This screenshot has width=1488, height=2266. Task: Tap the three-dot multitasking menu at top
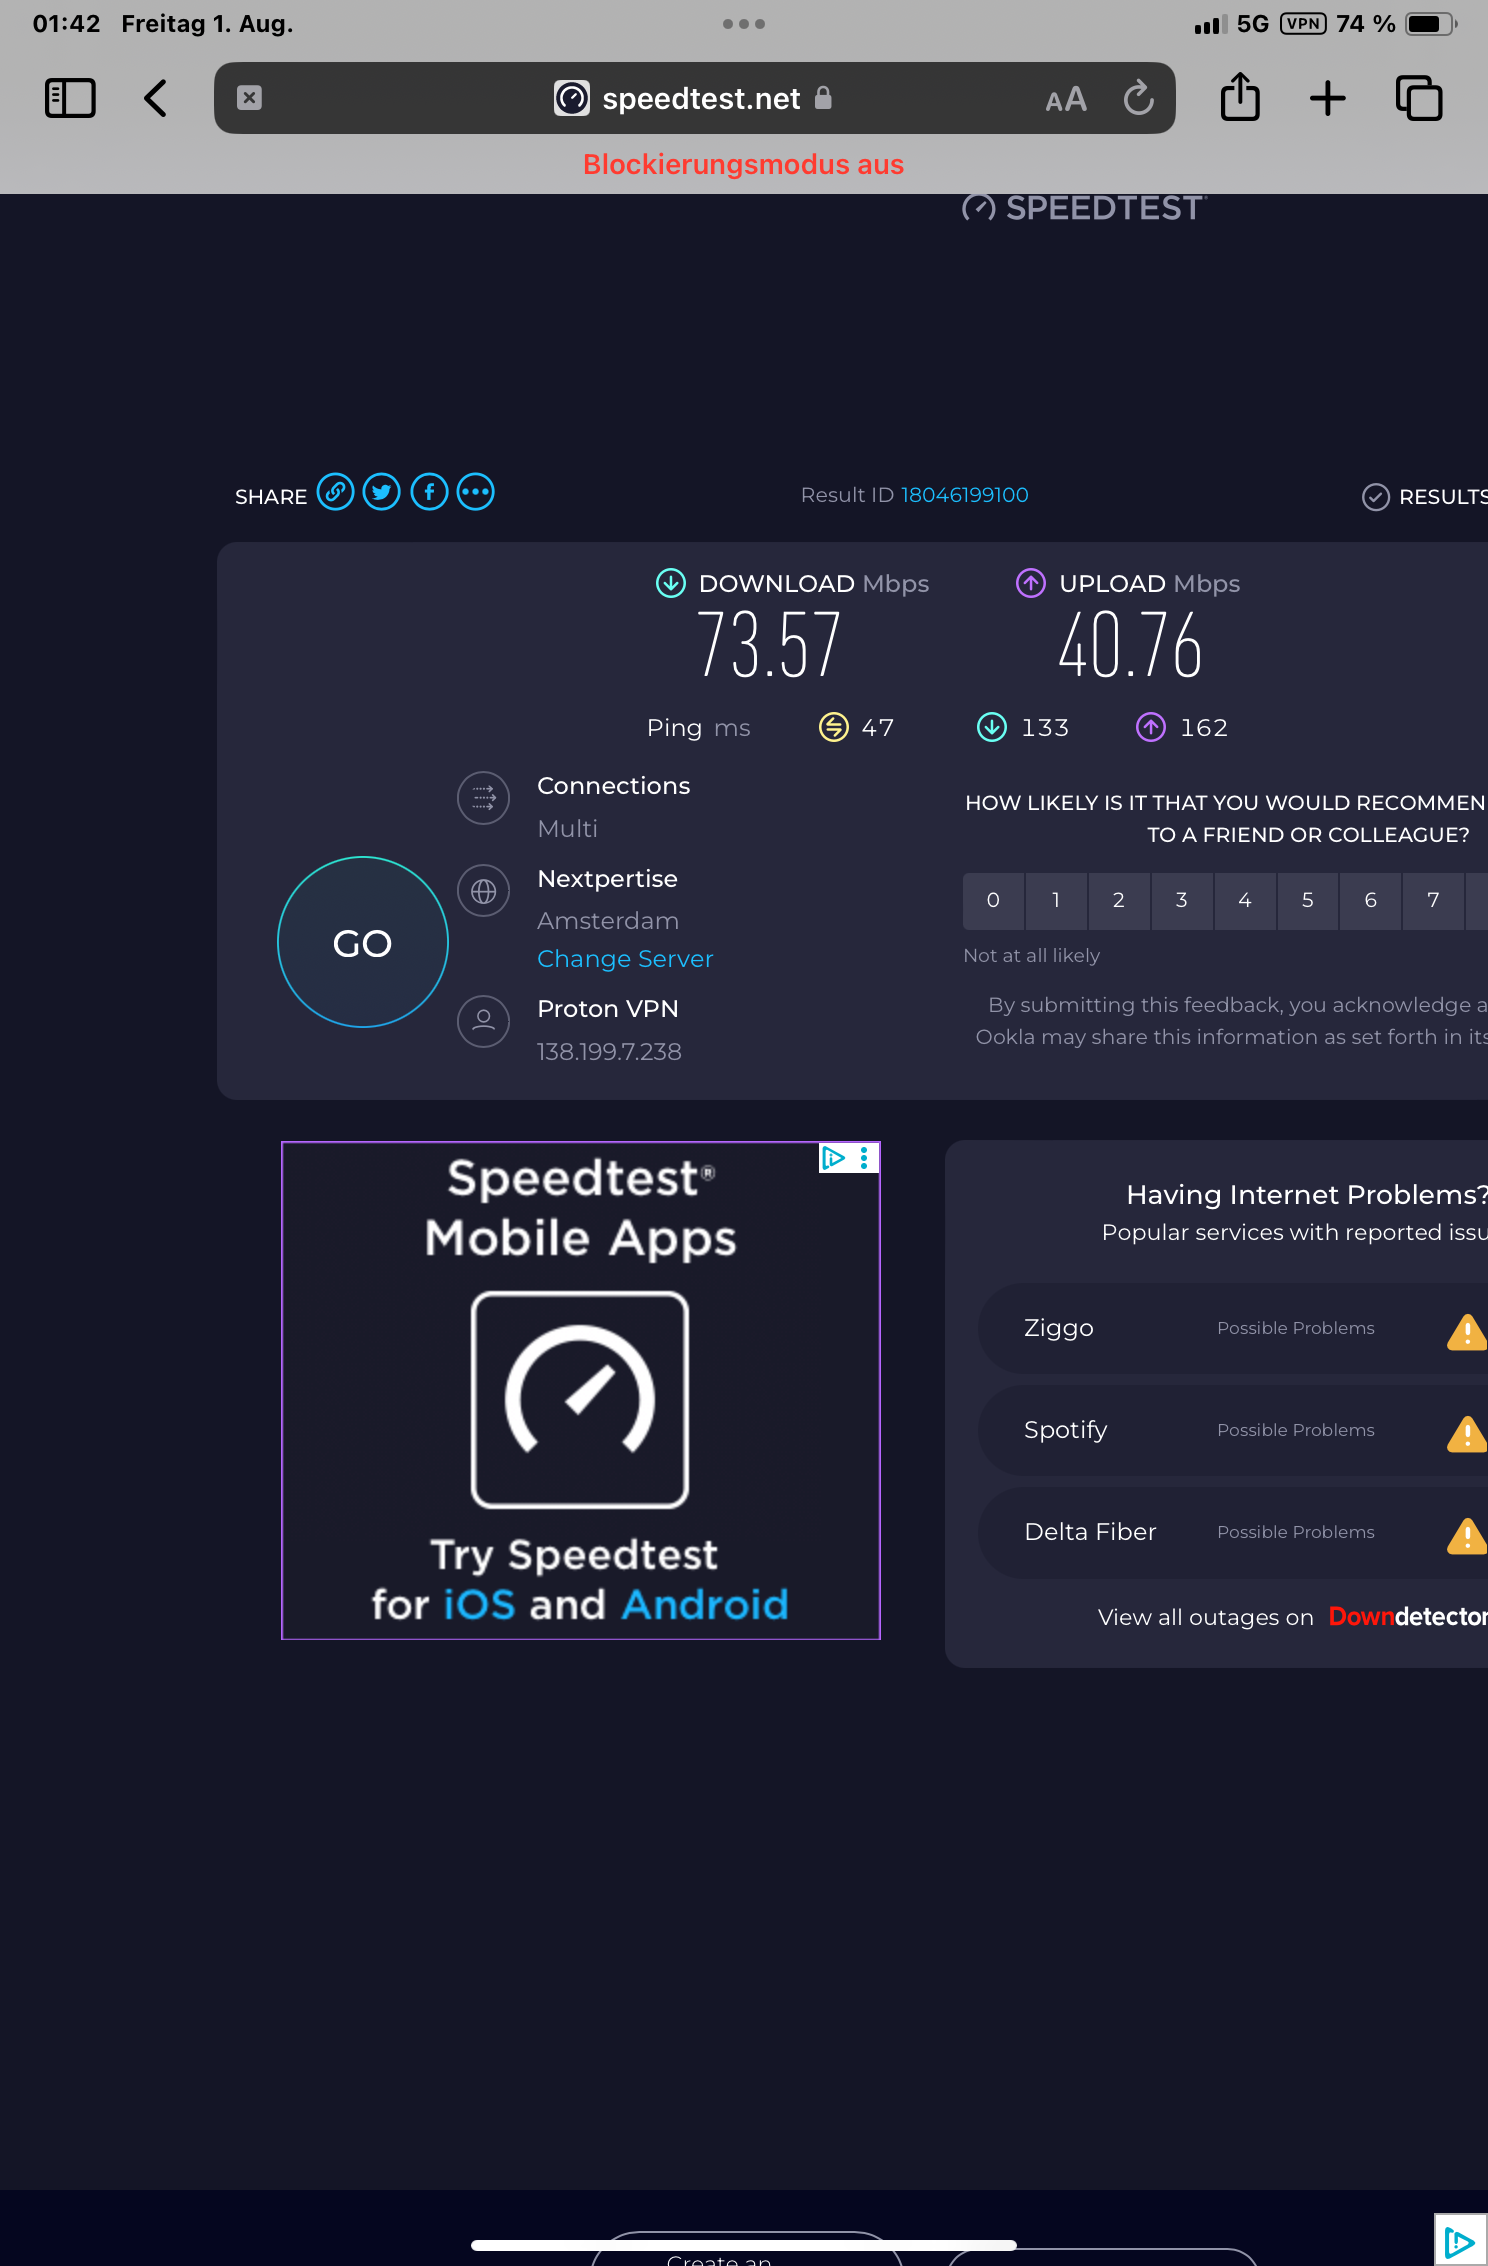coord(744,24)
